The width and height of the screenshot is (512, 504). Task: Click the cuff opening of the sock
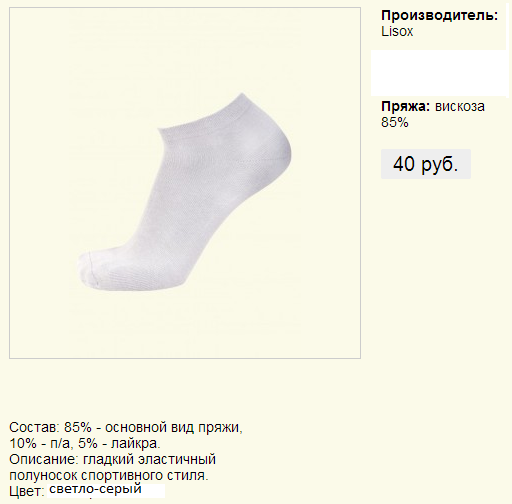pyautogui.click(x=200, y=113)
